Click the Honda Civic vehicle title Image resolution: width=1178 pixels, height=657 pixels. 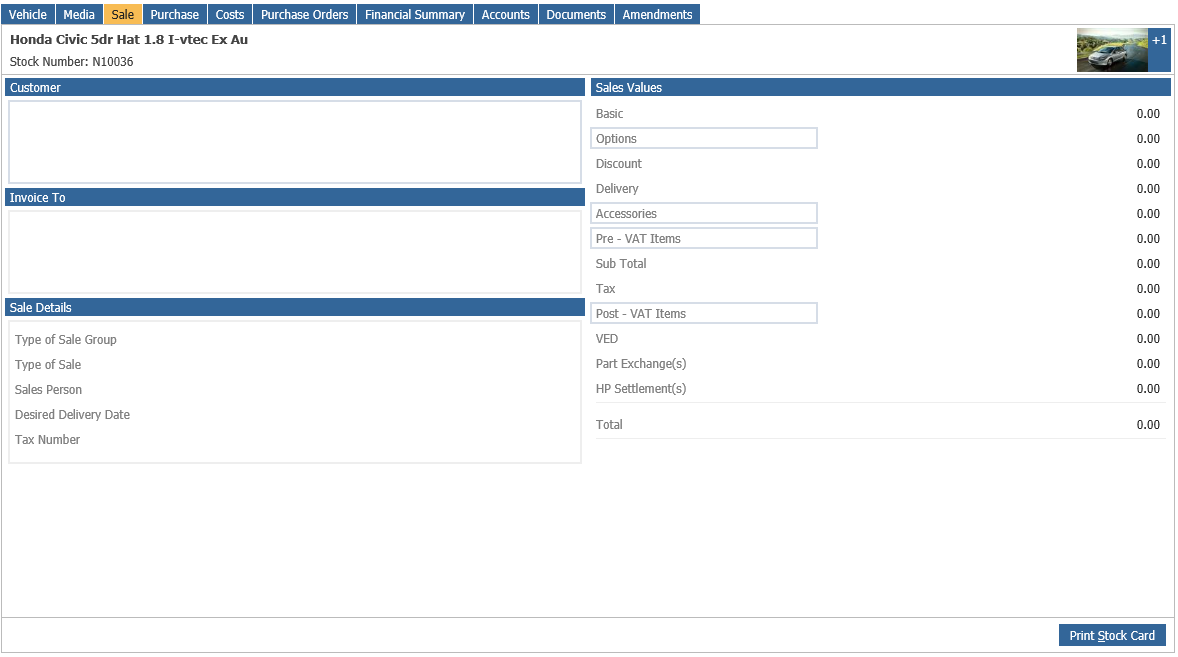click(x=128, y=39)
